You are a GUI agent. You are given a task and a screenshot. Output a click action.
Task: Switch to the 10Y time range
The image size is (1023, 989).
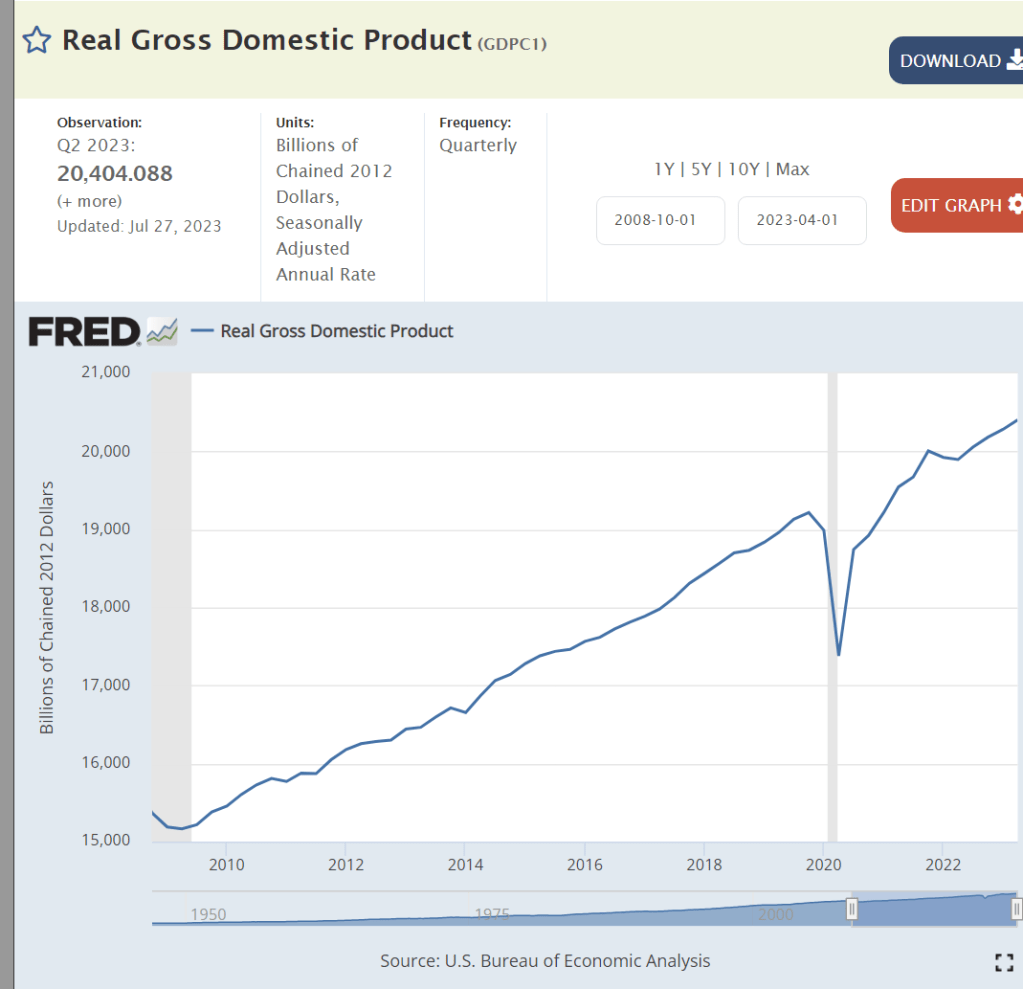click(745, 169)
